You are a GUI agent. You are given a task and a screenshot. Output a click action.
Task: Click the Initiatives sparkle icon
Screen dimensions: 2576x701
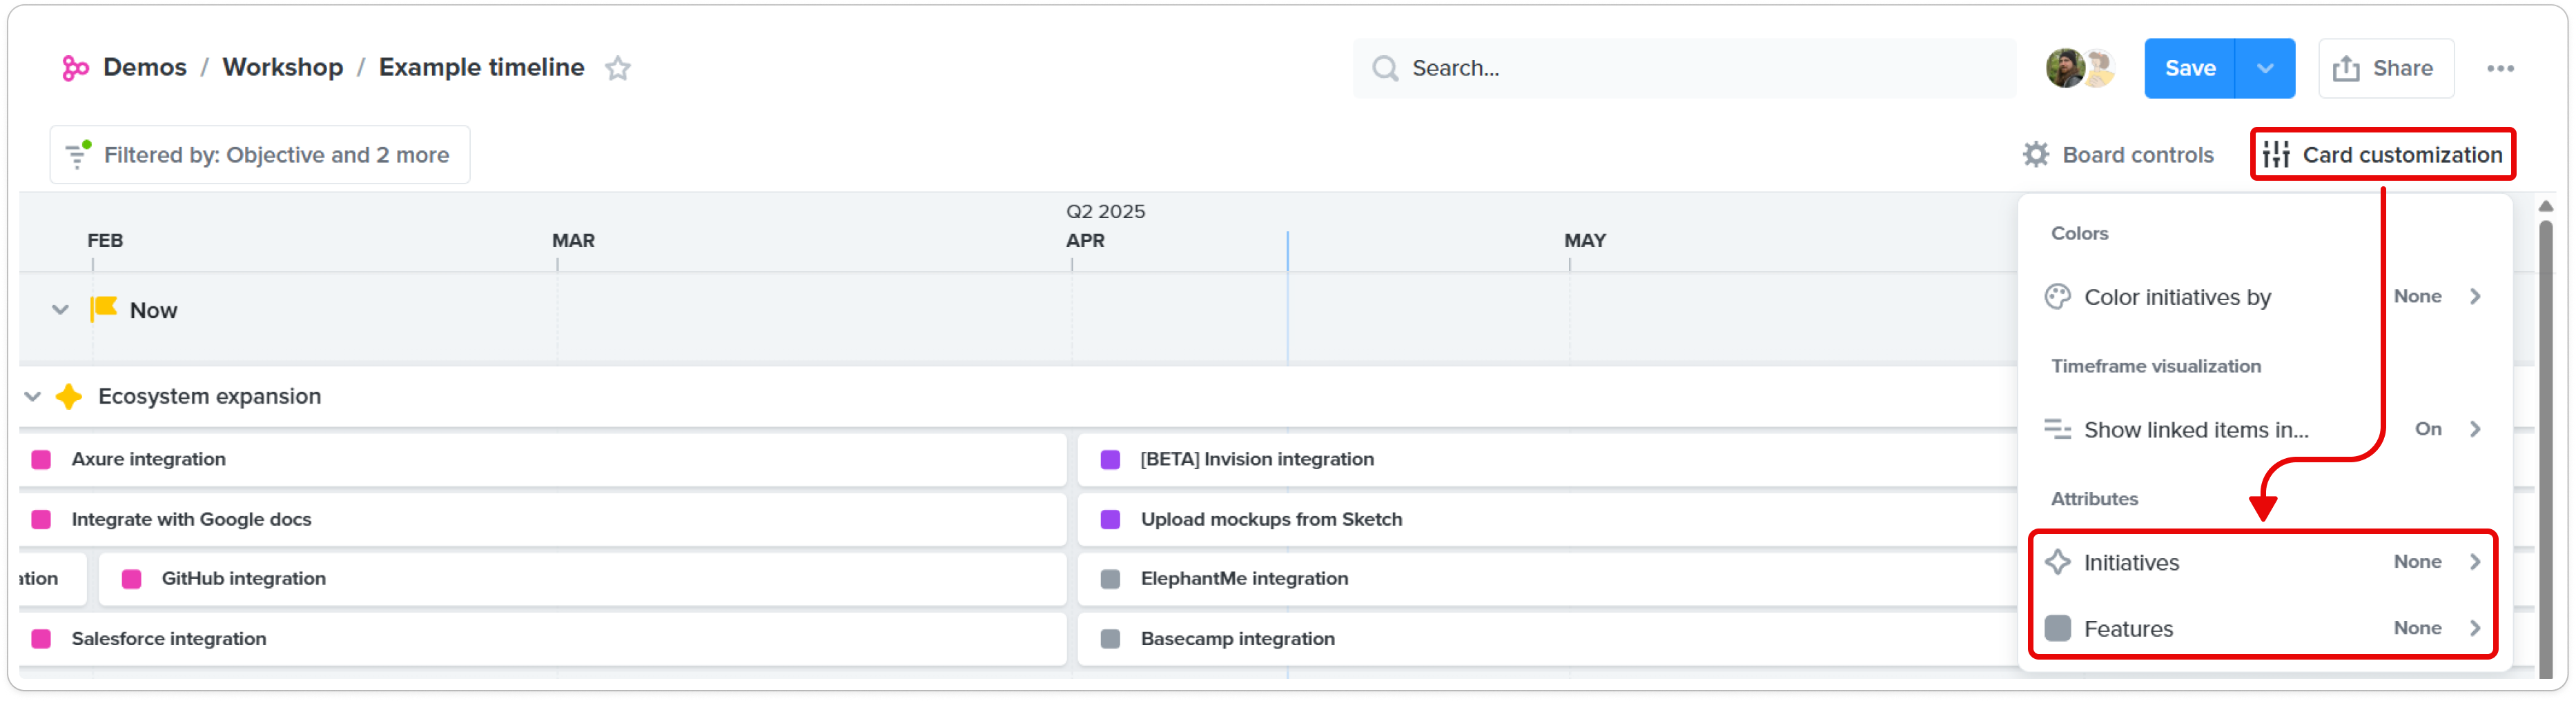[2057, 562]
